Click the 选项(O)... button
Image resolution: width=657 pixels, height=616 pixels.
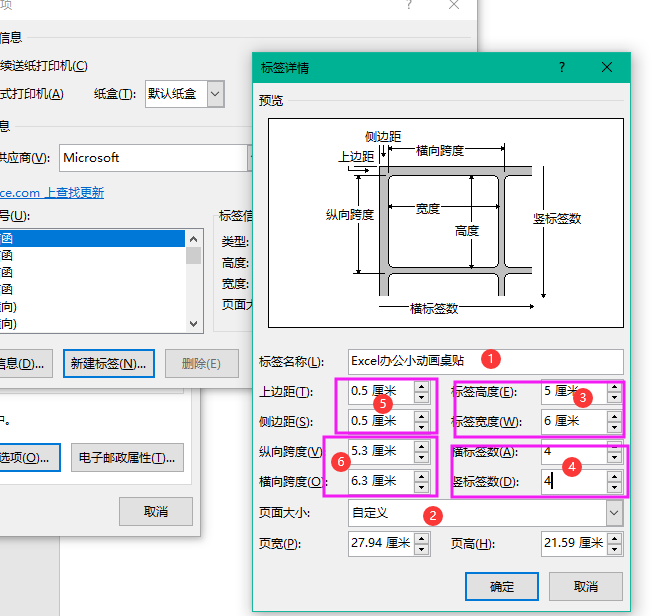coord(29,458)
